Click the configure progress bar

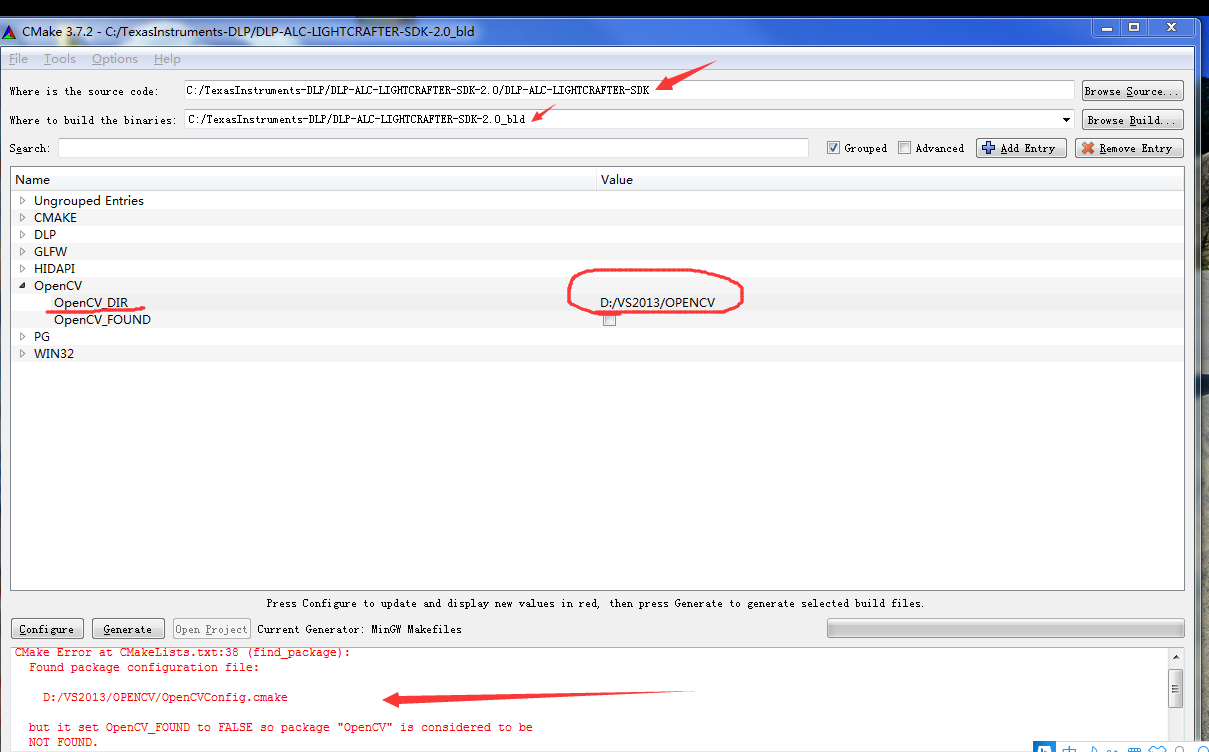coord(1005,628)
